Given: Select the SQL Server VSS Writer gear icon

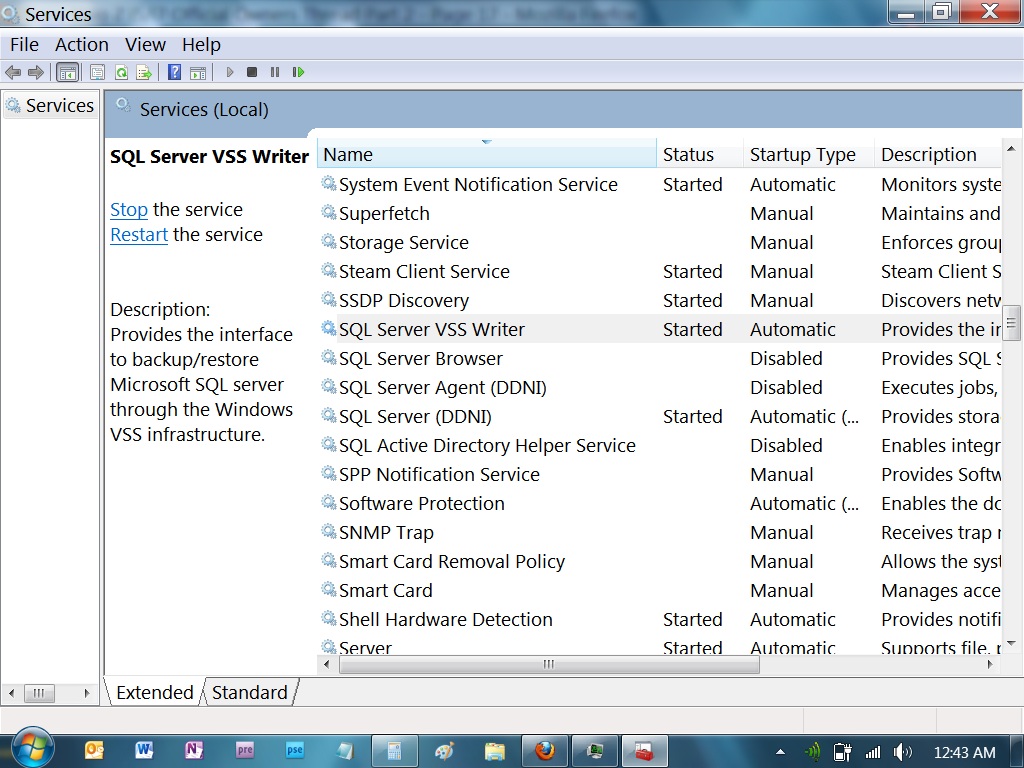Looking at the screenshot, I should (x=328, y=328).
